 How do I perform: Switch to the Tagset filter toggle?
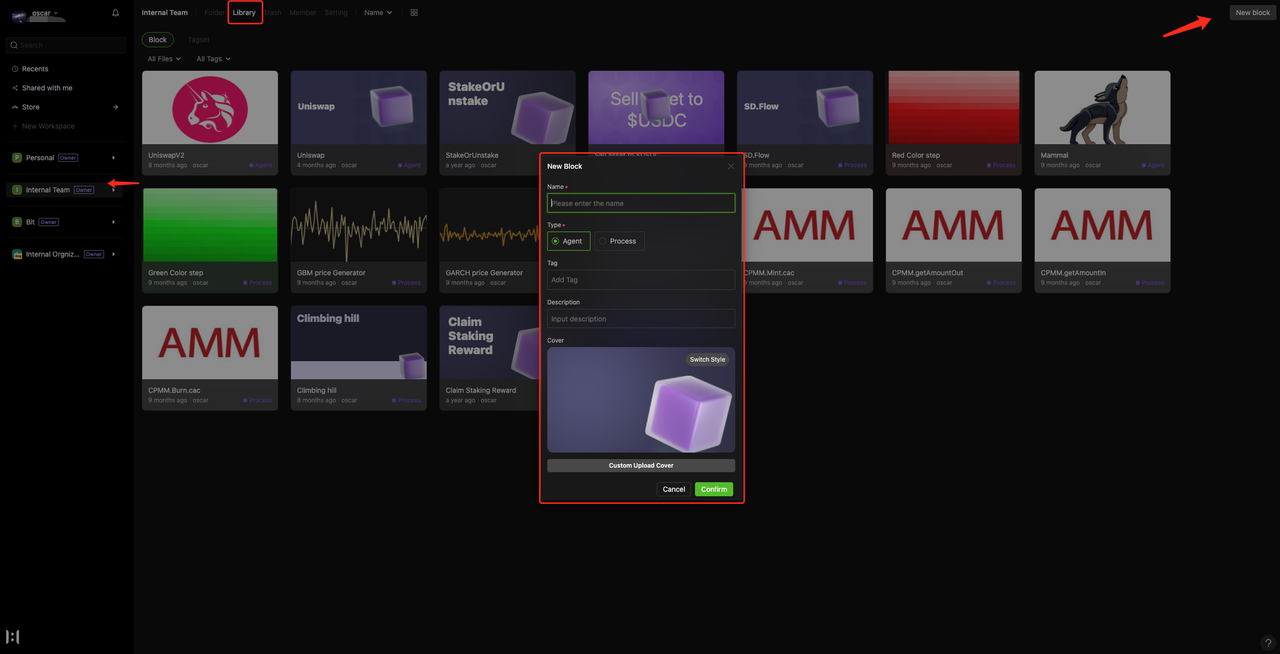click(x=199, y=40)
